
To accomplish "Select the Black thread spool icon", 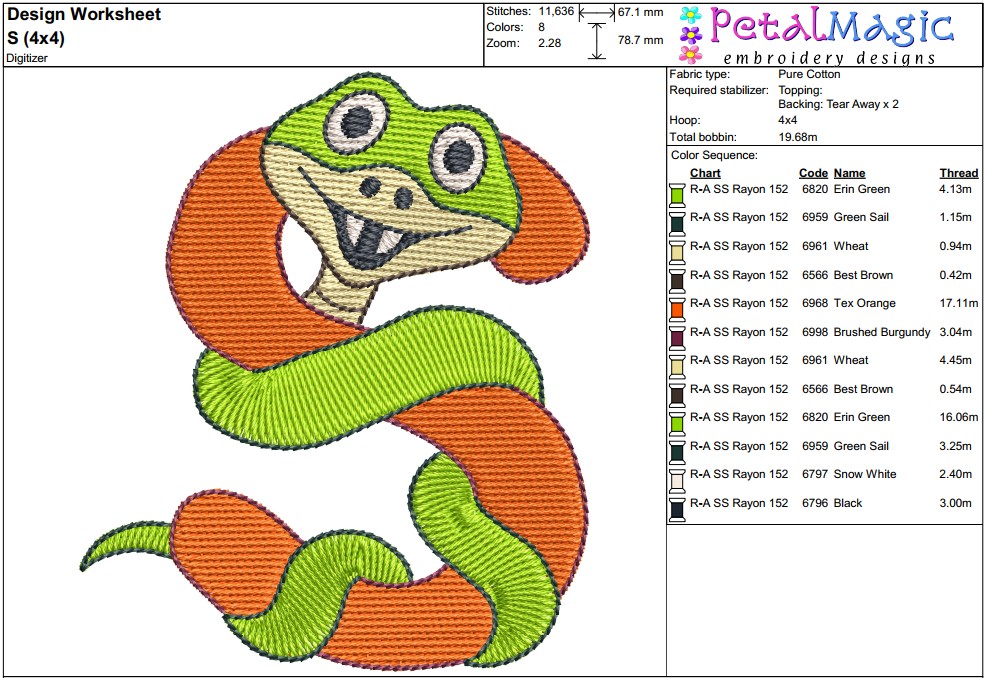I will pyautogui.click(x=677, y=509).
